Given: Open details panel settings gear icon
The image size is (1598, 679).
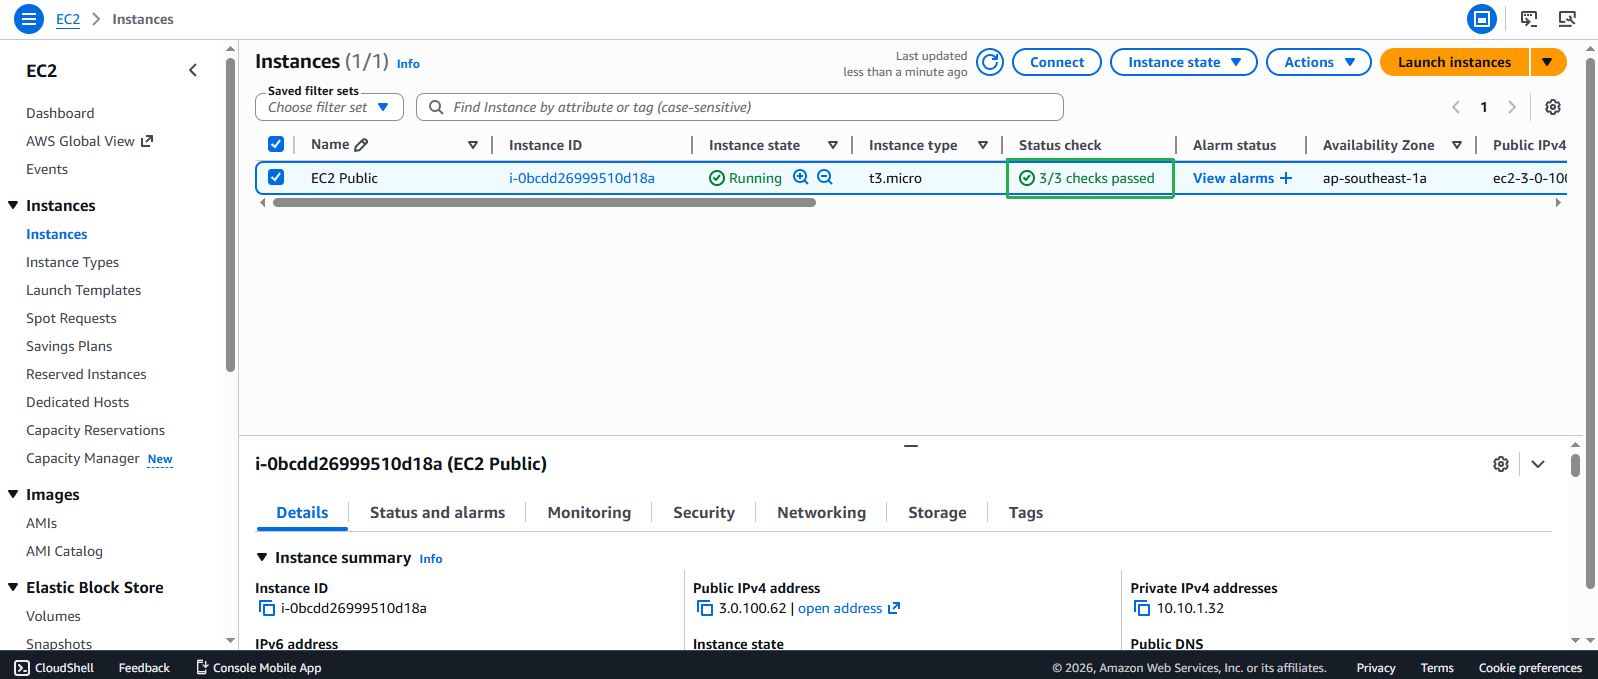Looking at the screenshot, I should point(1501,464).
